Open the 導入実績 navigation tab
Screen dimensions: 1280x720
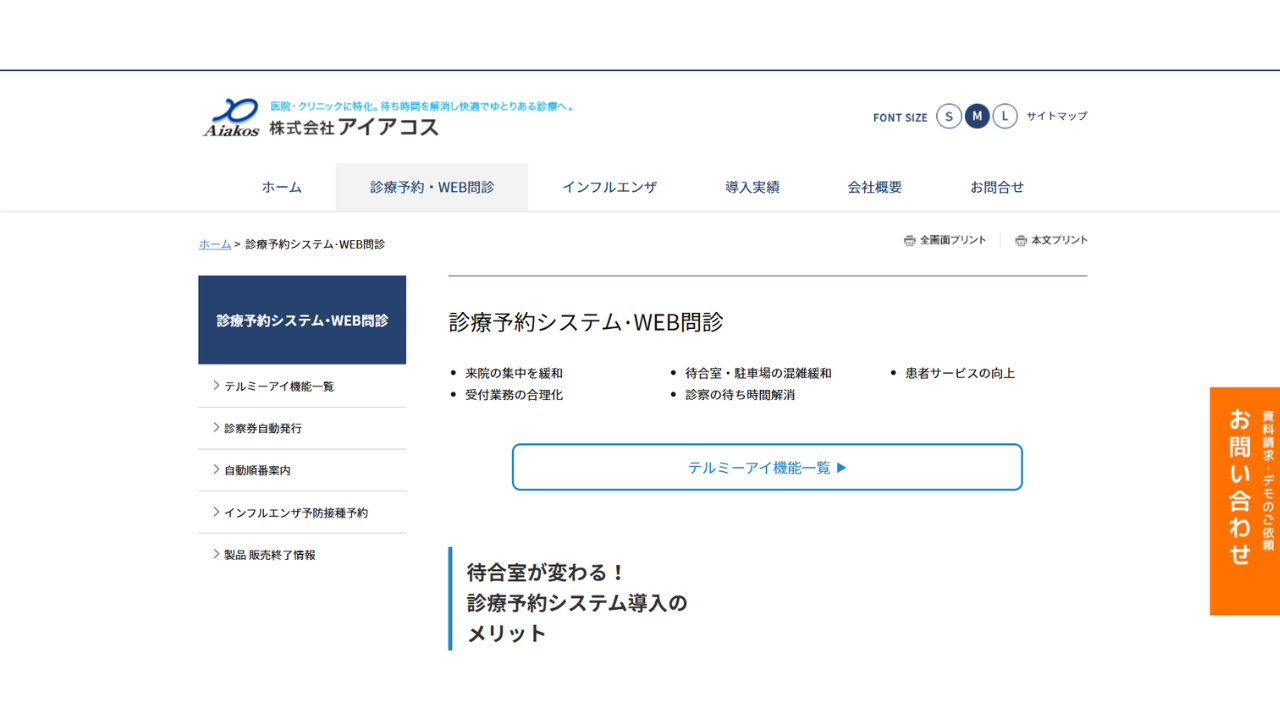pos(752,187)
